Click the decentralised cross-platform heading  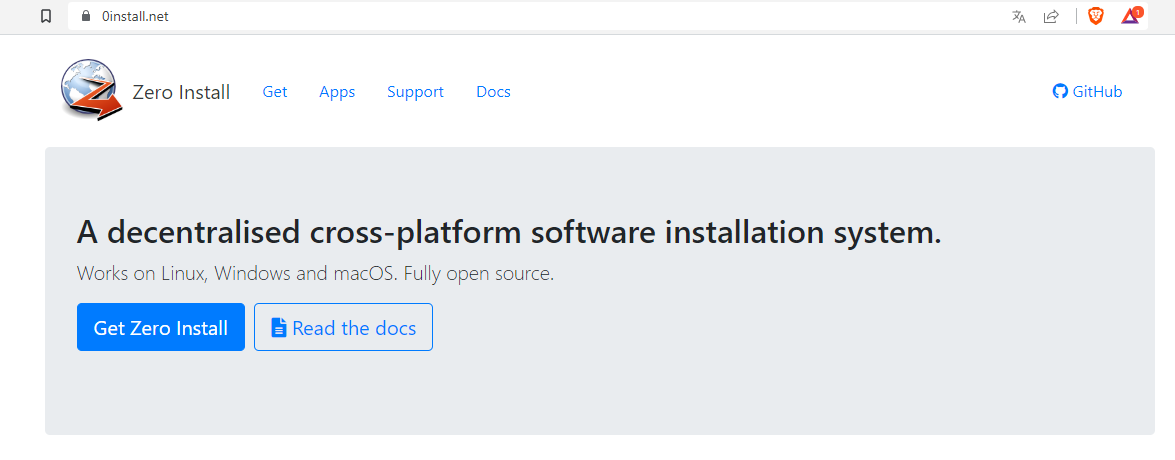pyautogui.click(x=509, y=233)
